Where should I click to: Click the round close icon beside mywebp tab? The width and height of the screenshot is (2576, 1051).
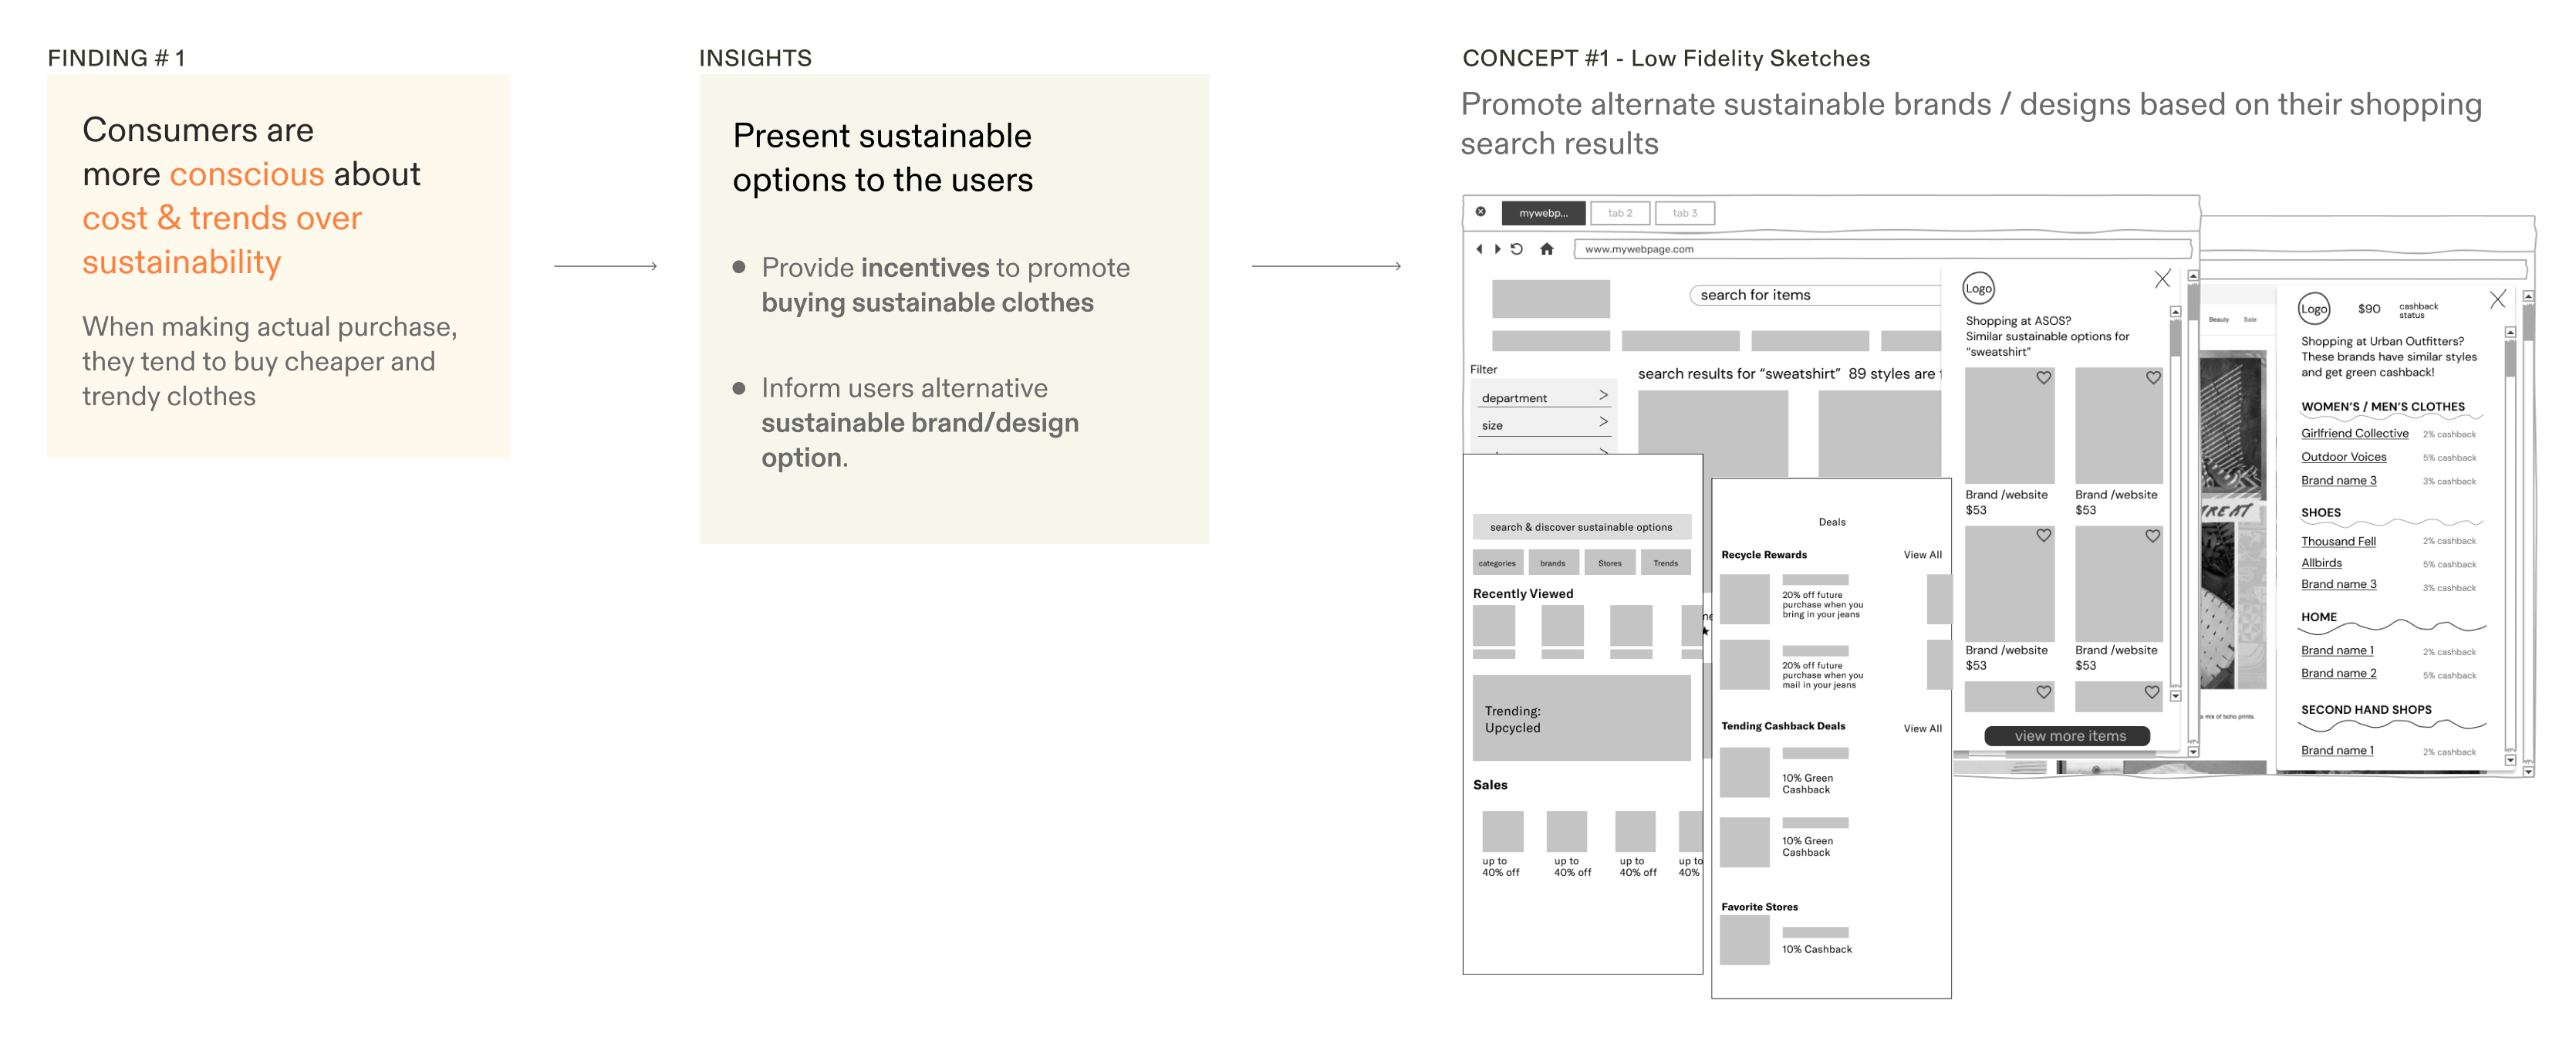1480,212
